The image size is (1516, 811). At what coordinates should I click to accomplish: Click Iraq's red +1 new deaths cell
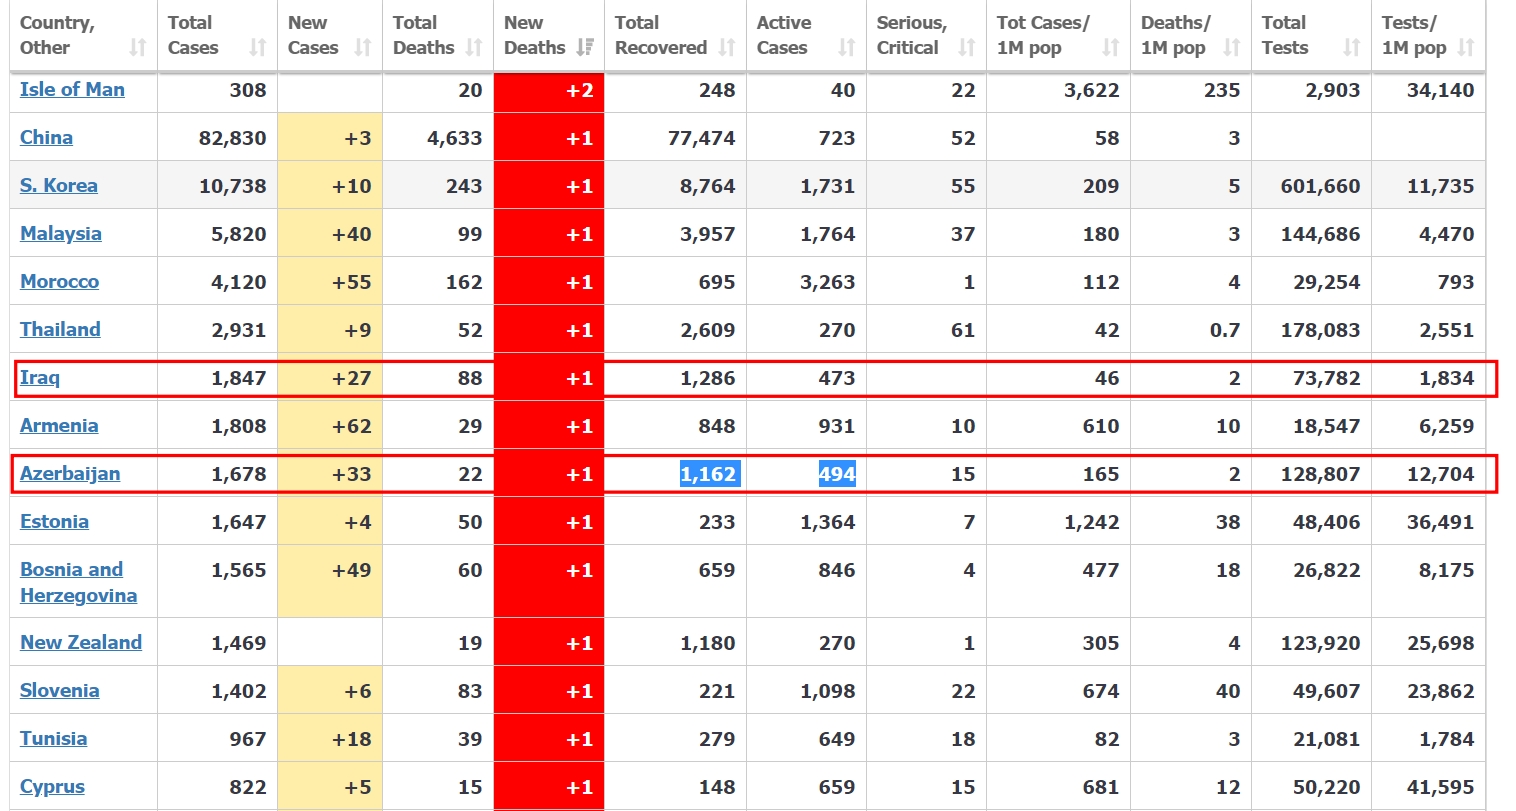click(549, 378)
